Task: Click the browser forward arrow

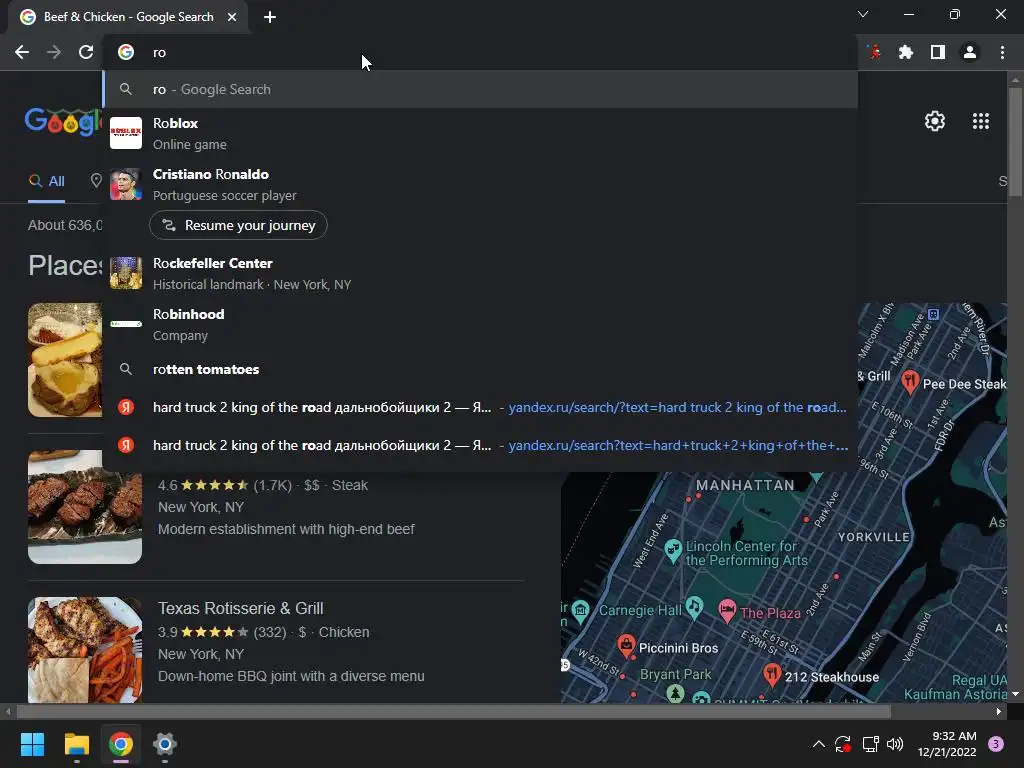Action: tap(54, 52)
